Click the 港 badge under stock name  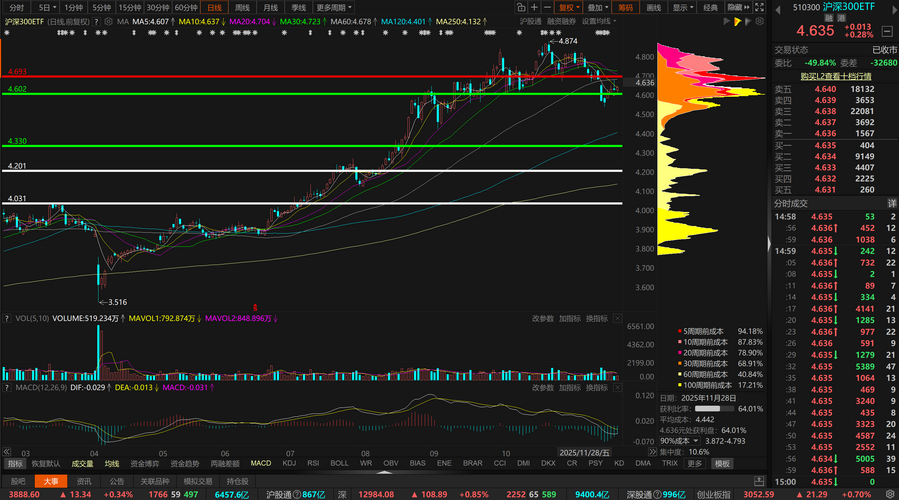[x=843, y=18]
